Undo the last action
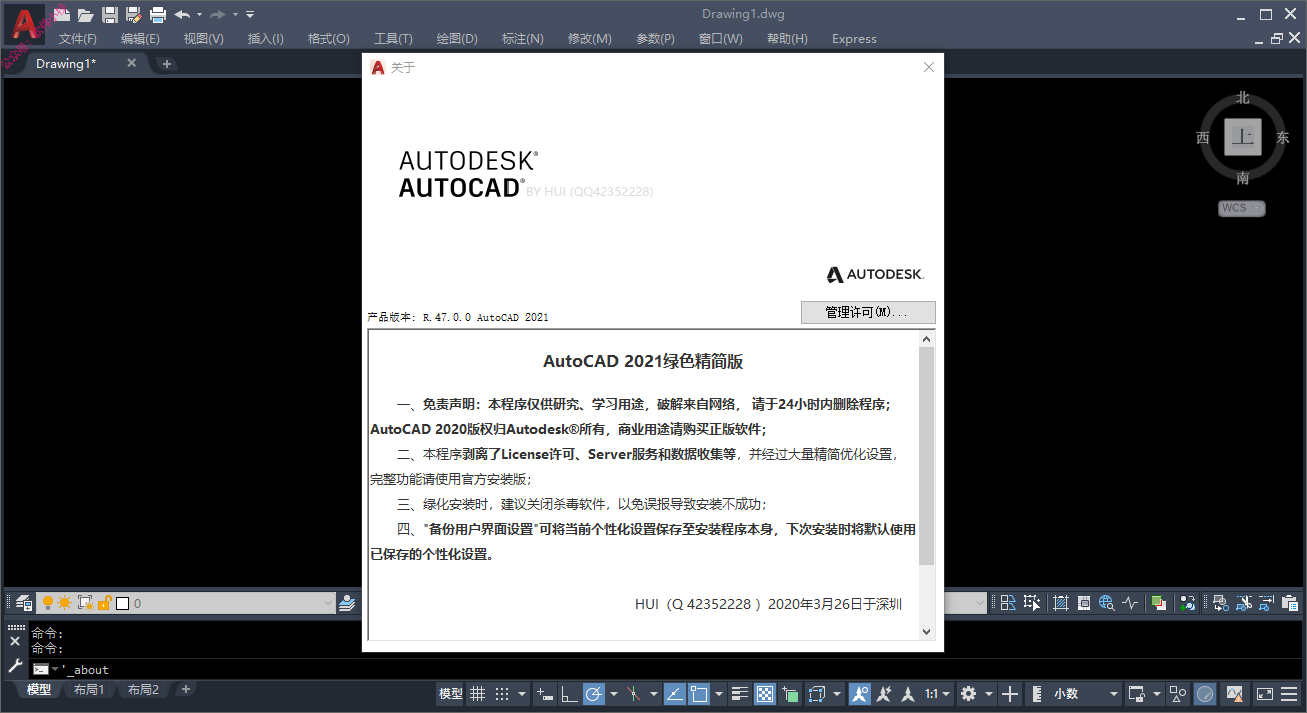Viewport: 1307px width, 713px height. (x=182, y=14)
